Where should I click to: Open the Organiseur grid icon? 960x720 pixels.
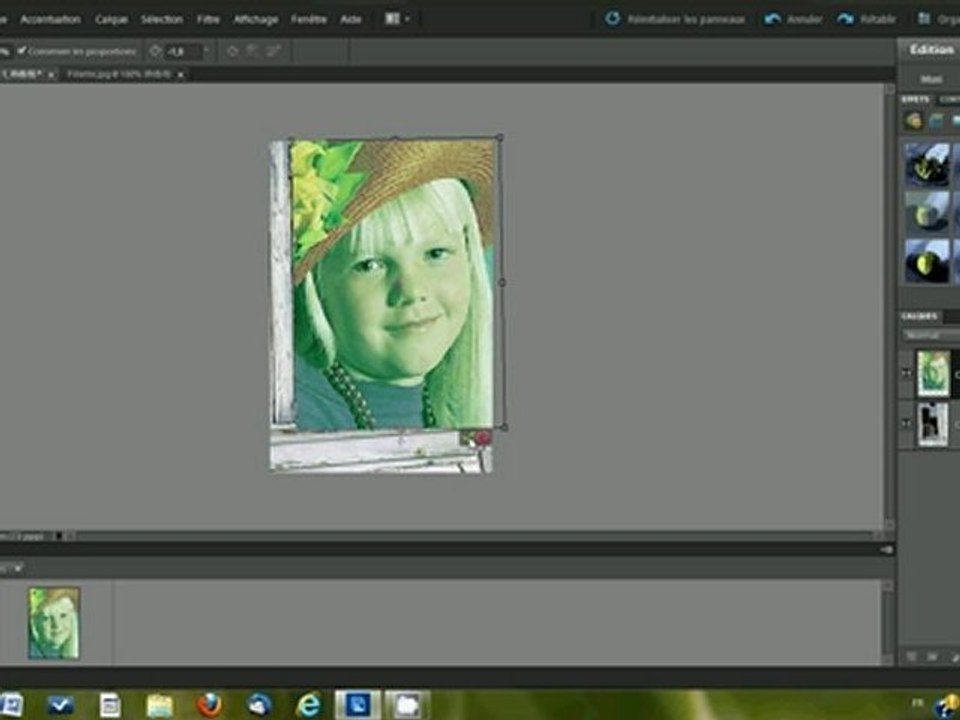(x=924, y=19)
